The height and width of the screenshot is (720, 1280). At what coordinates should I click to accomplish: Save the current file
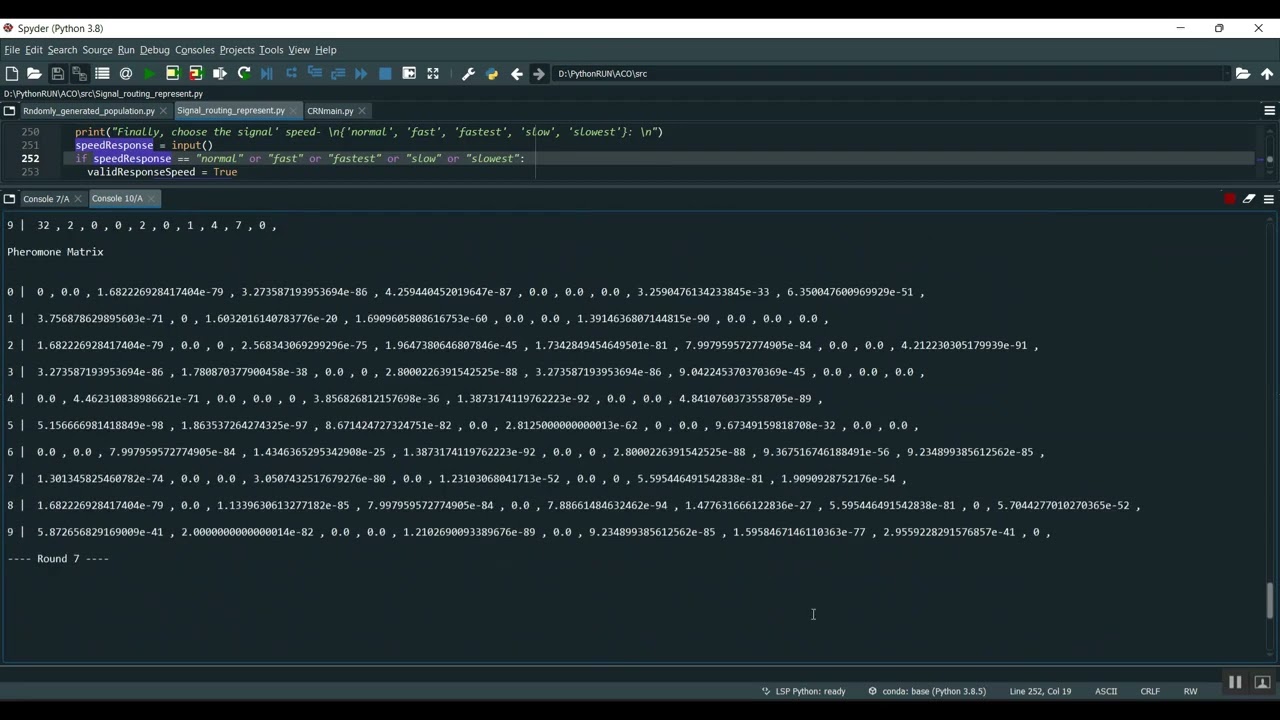(x=57, y=74)
